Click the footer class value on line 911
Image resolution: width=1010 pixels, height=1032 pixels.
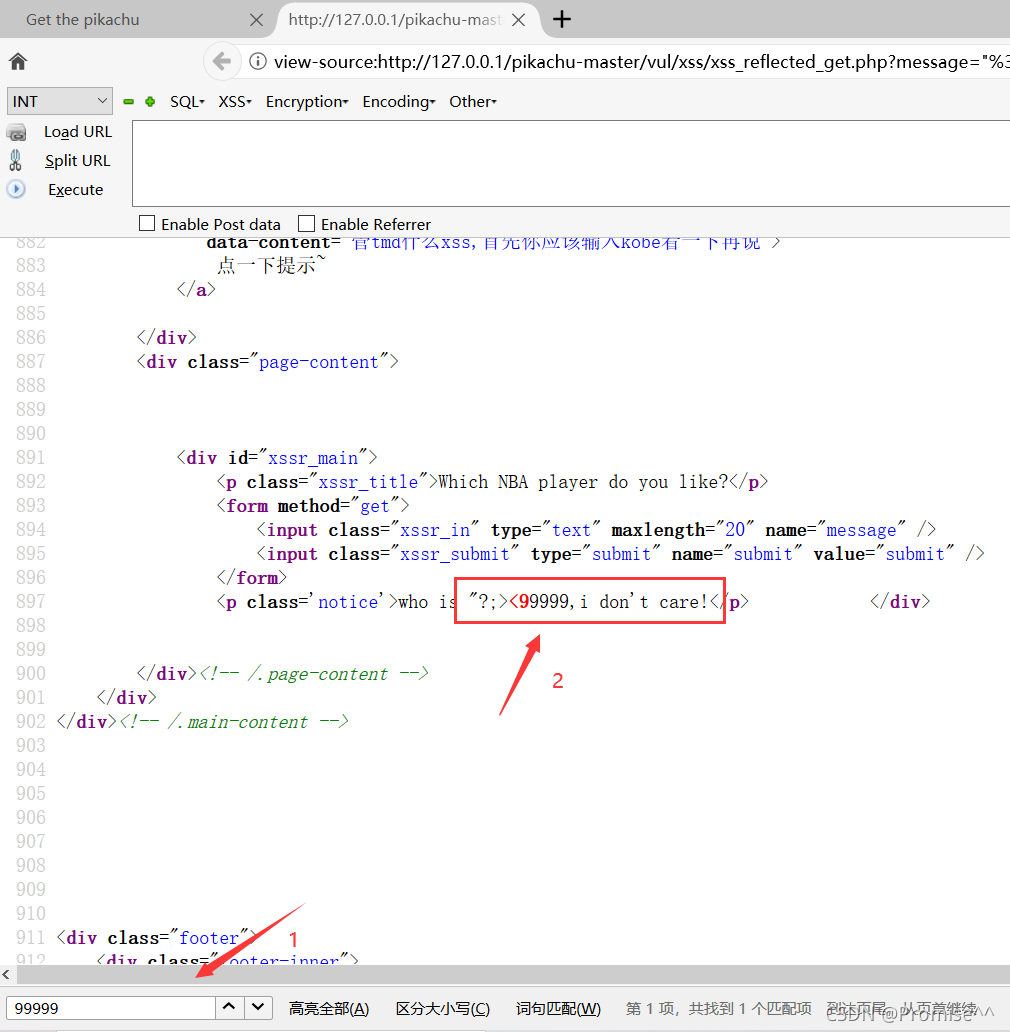tap(209, 937)
